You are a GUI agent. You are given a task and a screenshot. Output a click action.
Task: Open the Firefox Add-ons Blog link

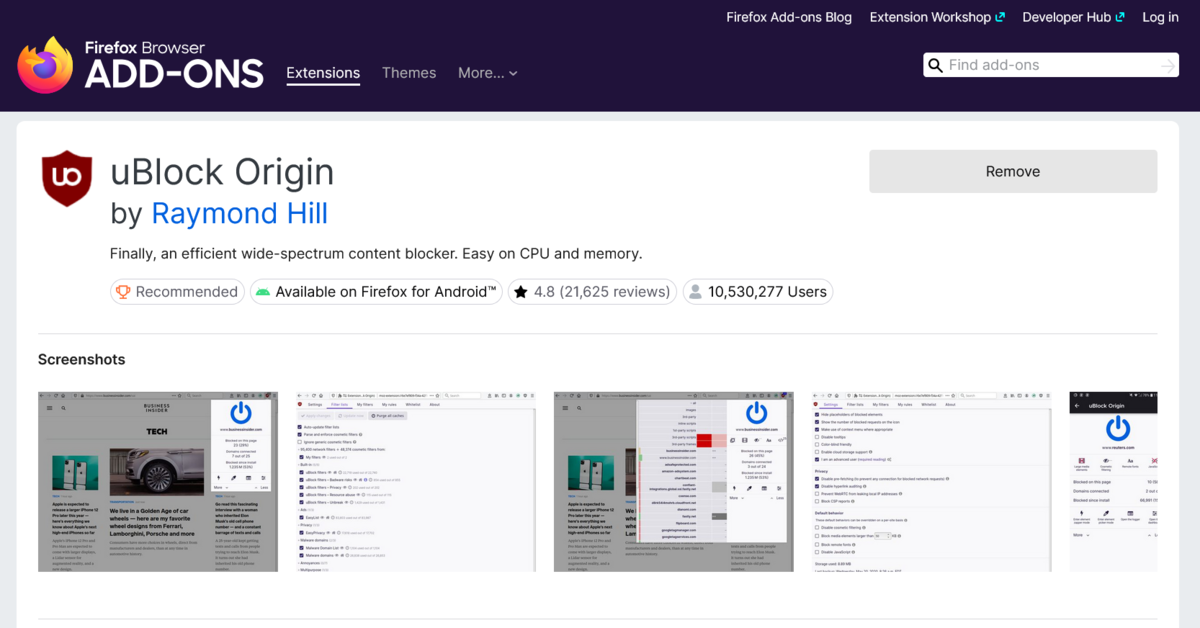coord(789,17)
